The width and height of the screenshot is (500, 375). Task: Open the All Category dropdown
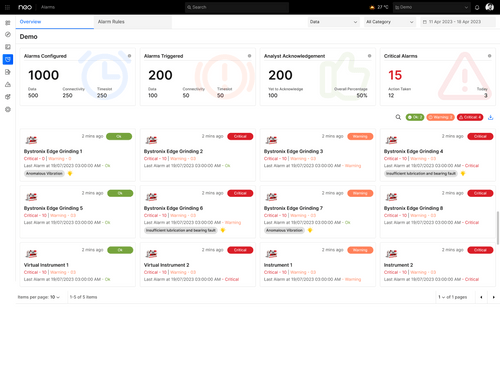pos(389,22)
